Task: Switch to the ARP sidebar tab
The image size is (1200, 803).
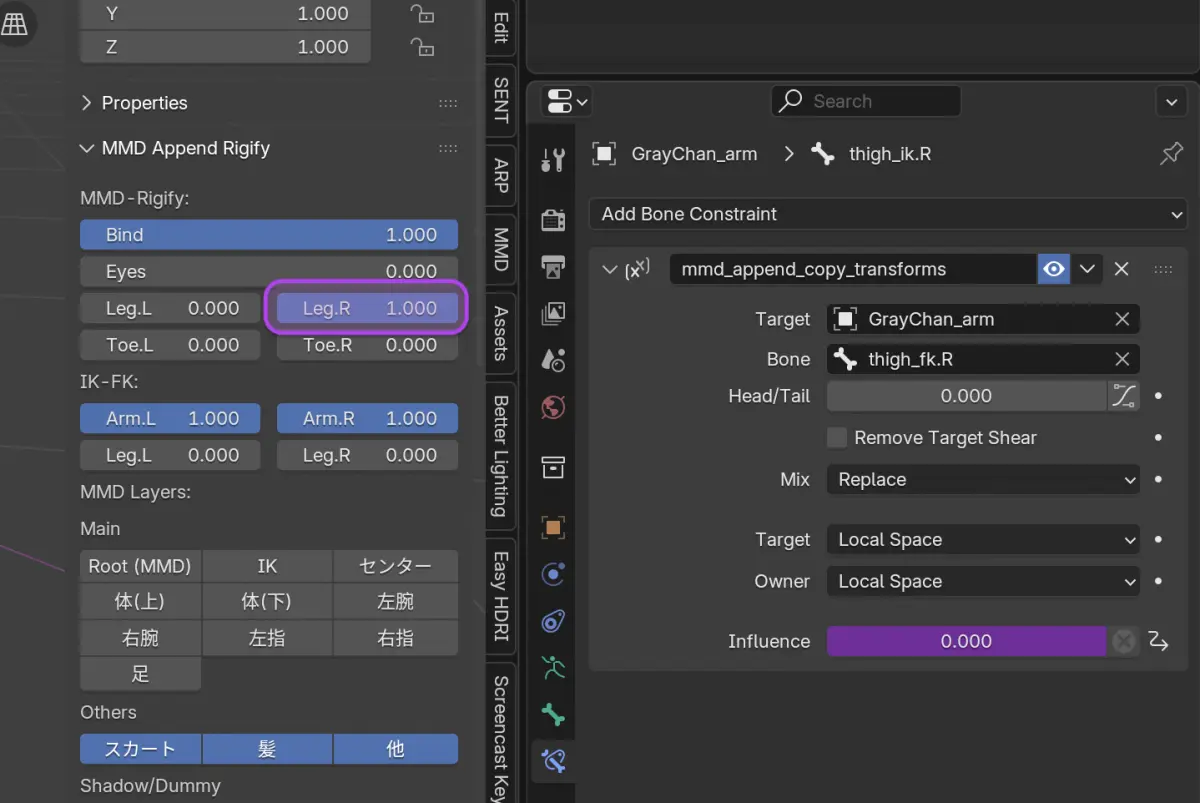Action: coord(501,176)
